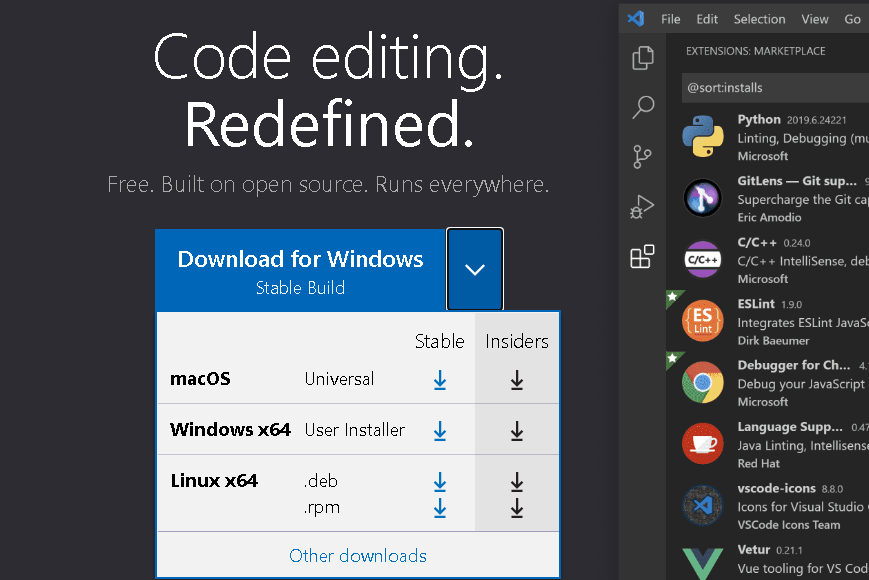Download Linux .rpm Insiders package

tap(517, 508)
